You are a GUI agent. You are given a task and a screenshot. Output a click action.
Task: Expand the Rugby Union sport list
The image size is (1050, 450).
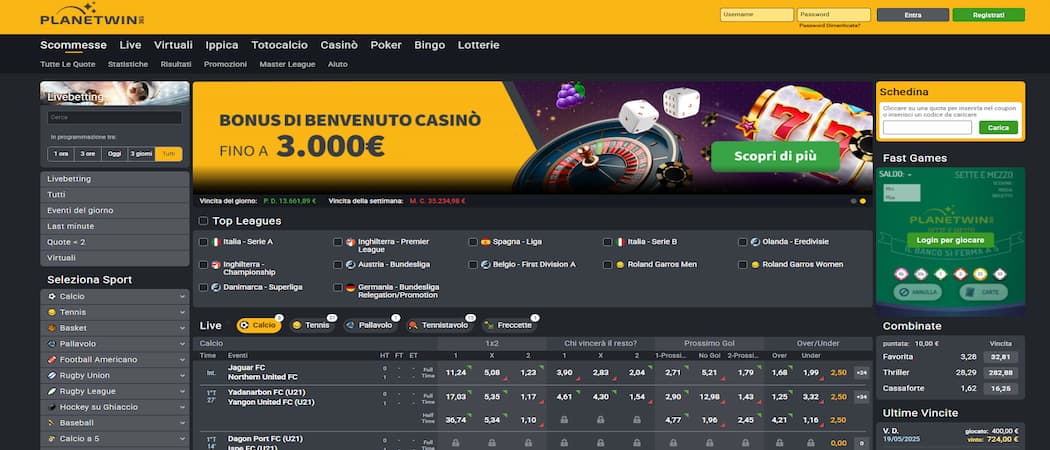click(x=182, y=376)
